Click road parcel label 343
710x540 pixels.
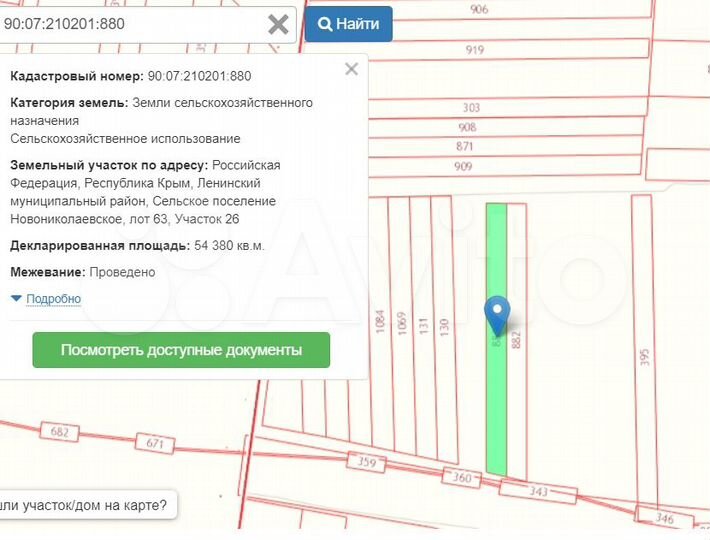[538, 491]
